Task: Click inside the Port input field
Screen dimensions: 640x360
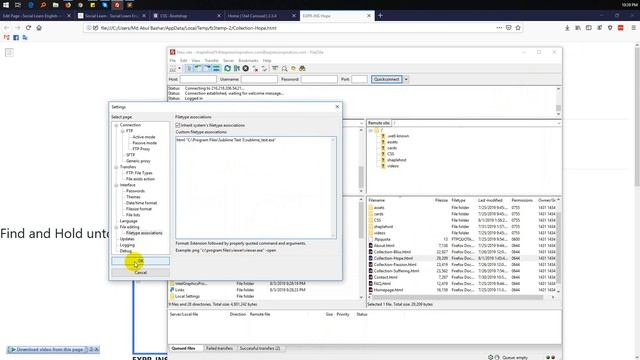Action: [x=360, y=79]
